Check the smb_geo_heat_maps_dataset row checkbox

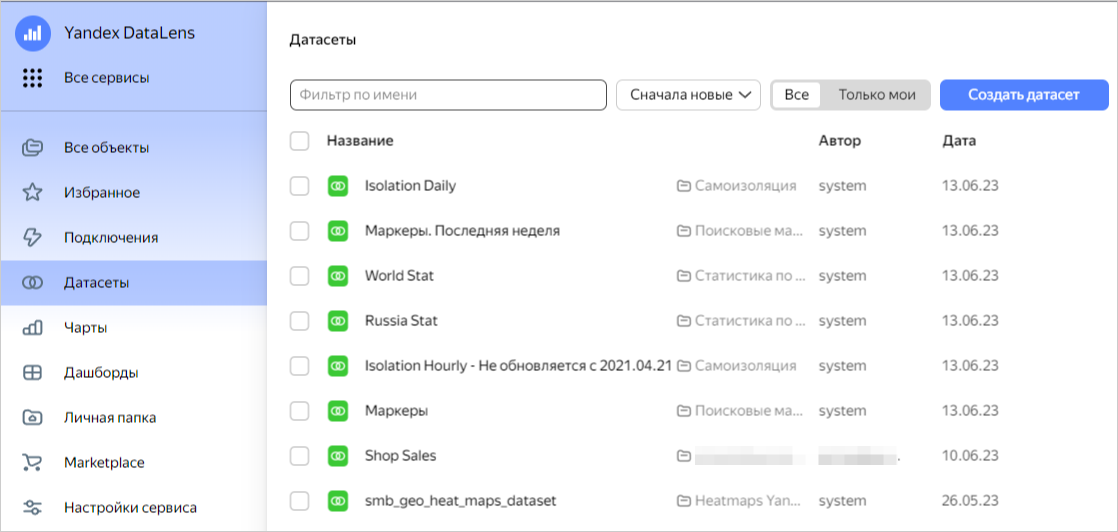point(299,501)
